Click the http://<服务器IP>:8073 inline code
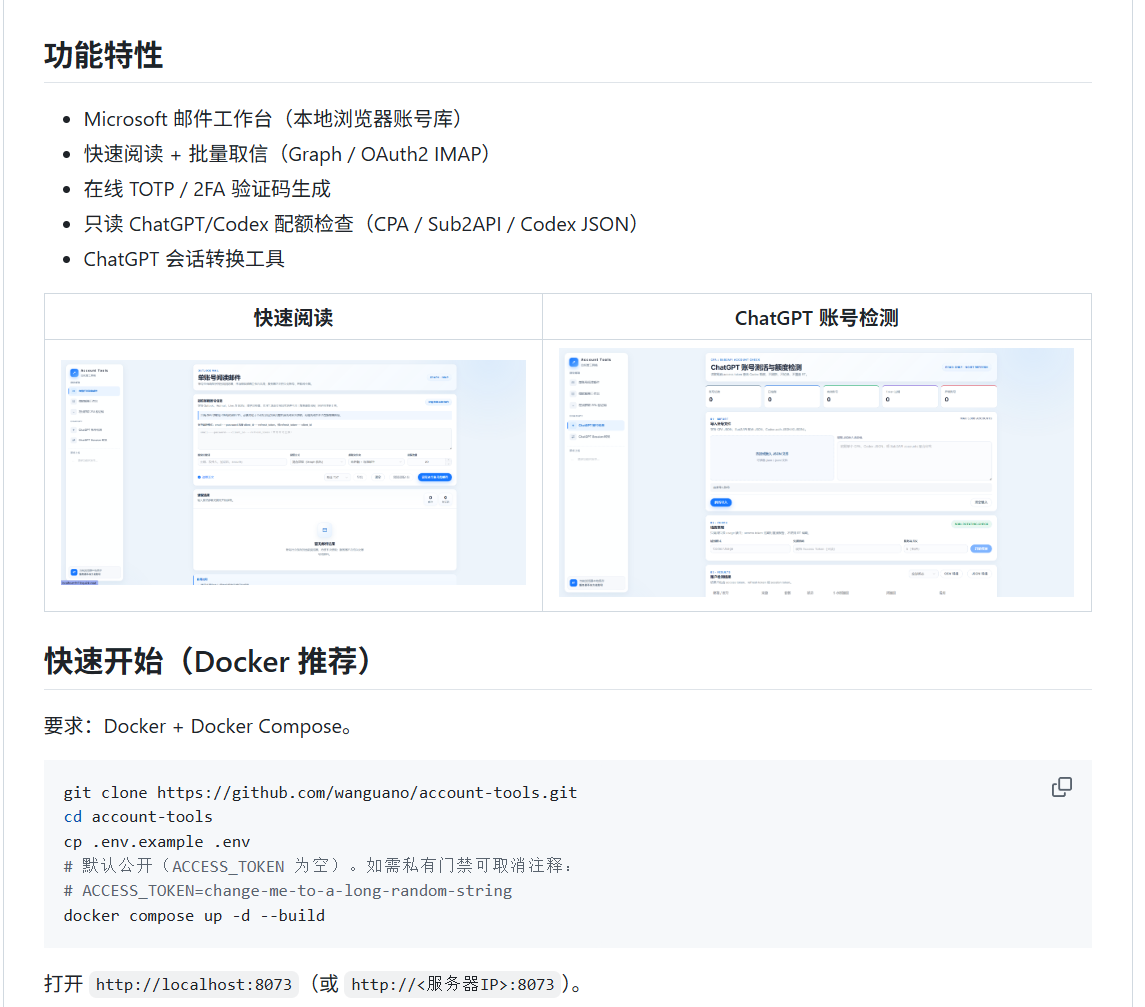The image size is (1145, 1007). coord(453,984)
